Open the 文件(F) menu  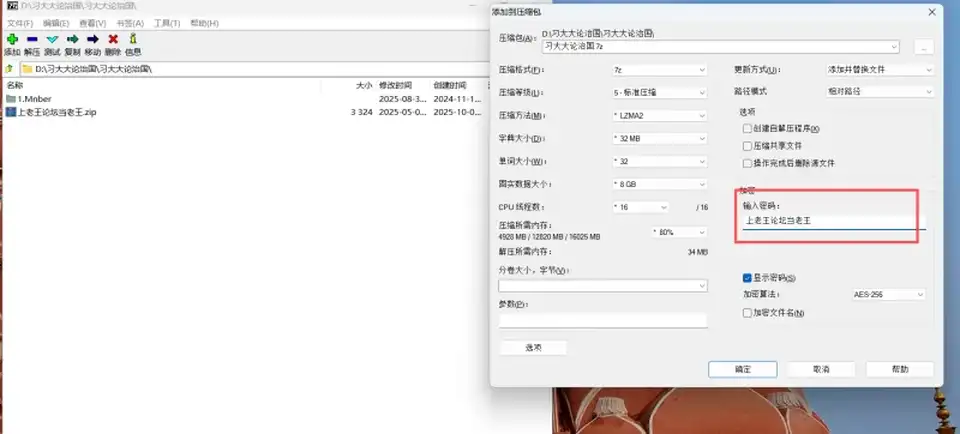(20, 23)
